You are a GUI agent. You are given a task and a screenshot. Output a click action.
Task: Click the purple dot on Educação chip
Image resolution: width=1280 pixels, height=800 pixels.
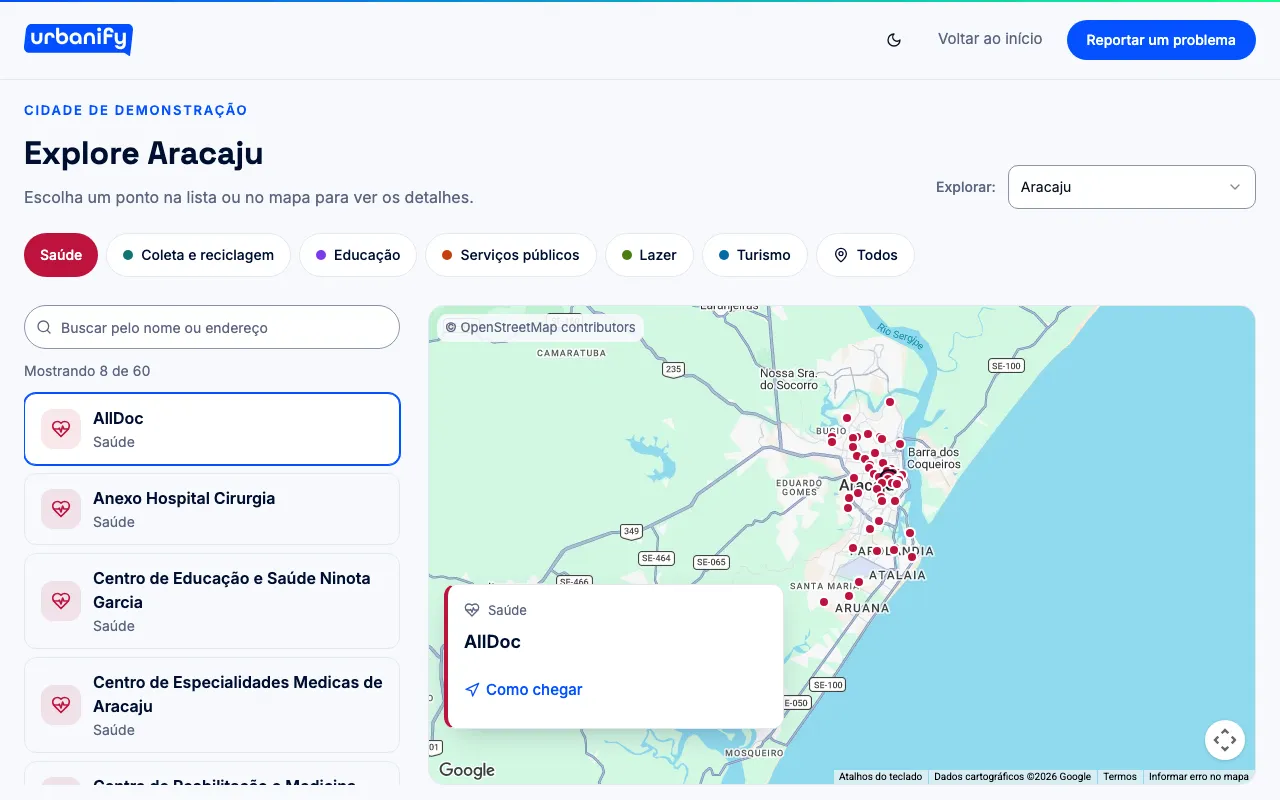(321, 255)
